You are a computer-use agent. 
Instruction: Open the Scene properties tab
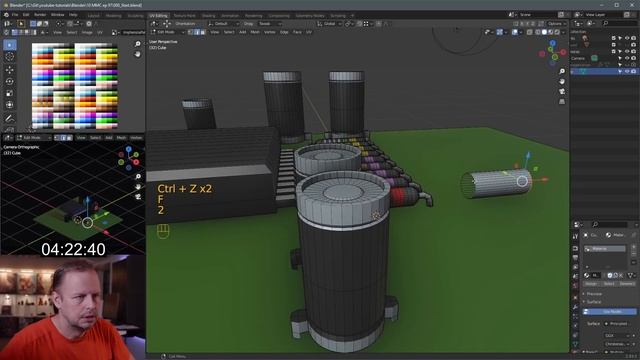click(x=575, y=276)
